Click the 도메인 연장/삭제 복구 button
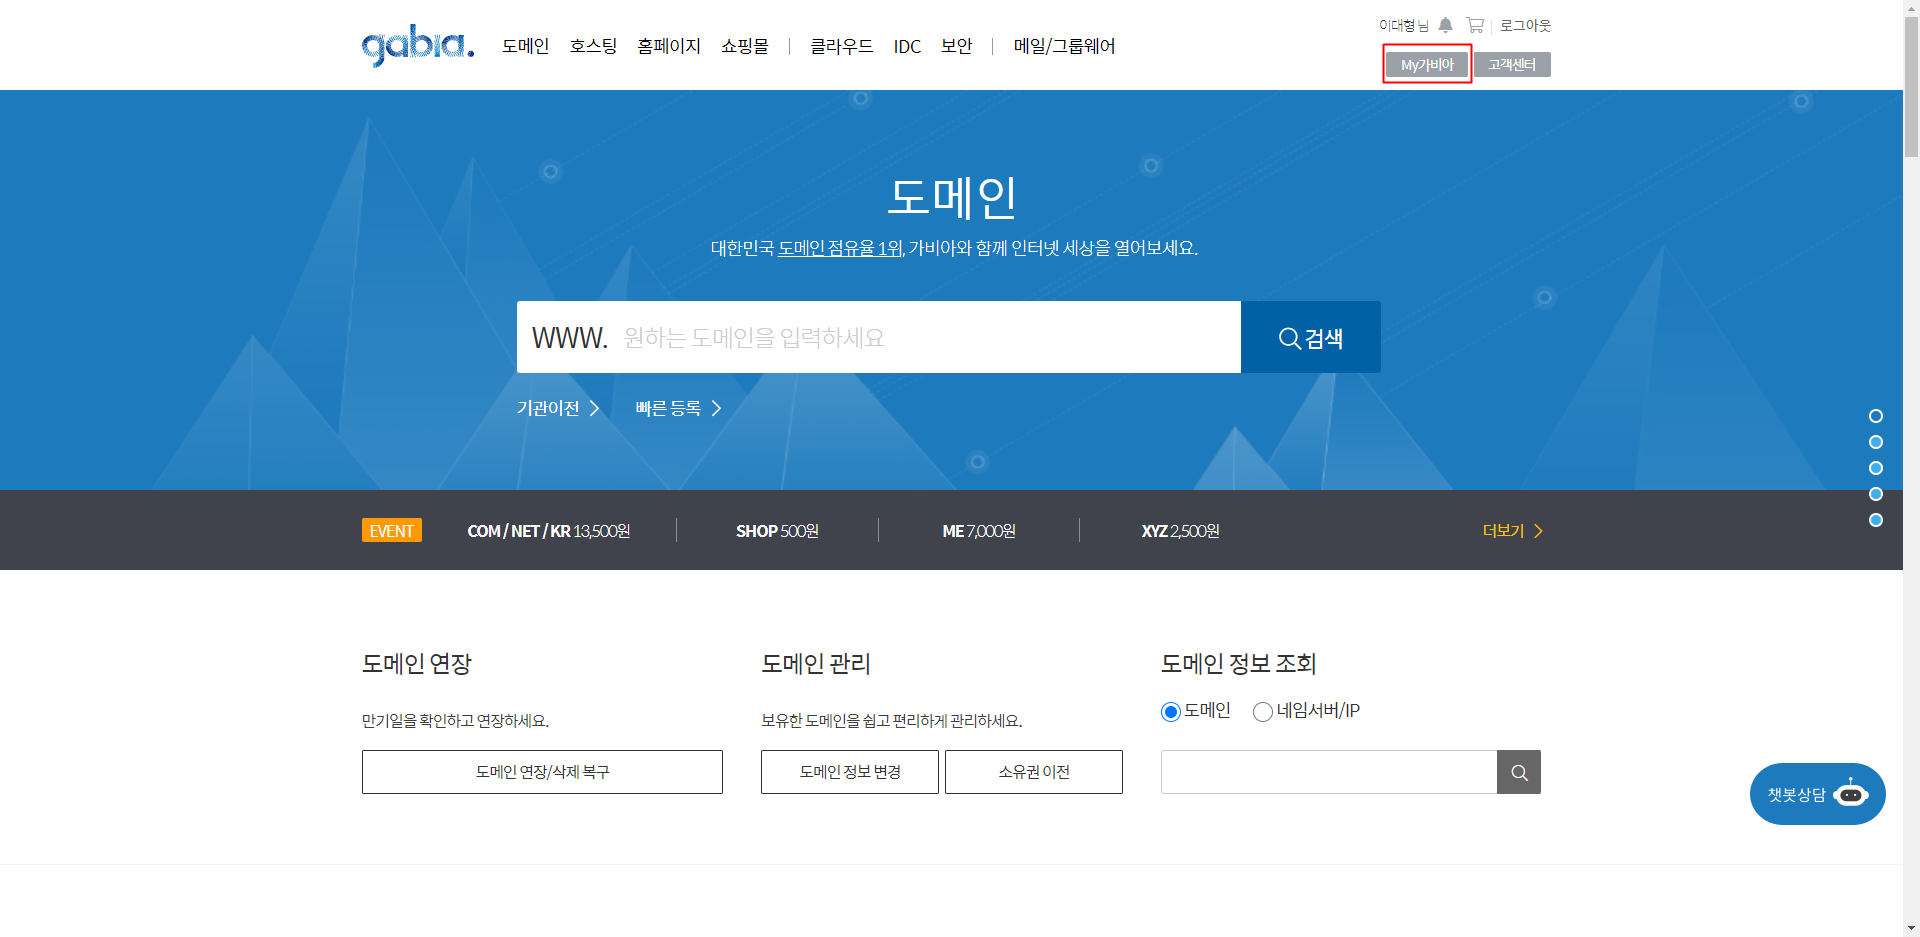Screen dimensions: 1920x937 click(x=542, y=772)
